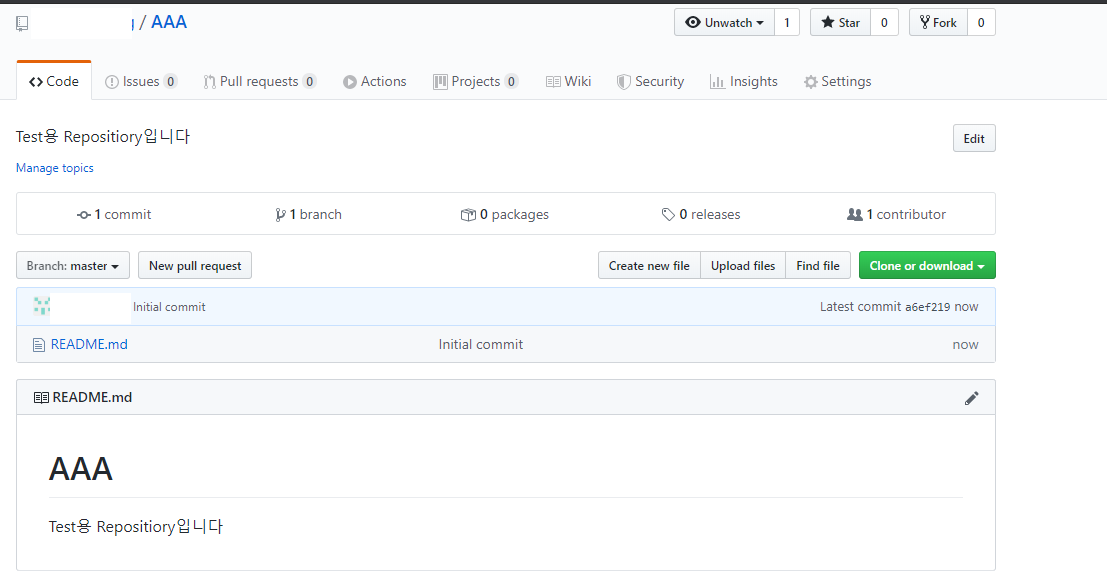Fork the AAA repository
This screenshot has height=572, width=1107.
coord(938,23)
